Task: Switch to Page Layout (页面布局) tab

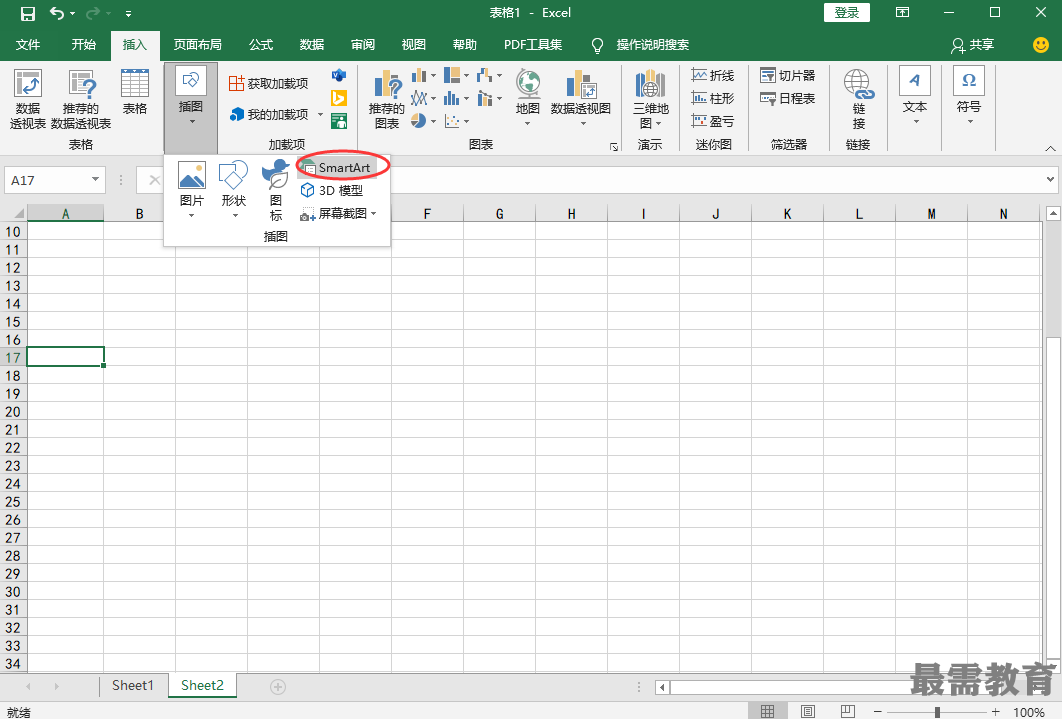Action: [197, 45]
